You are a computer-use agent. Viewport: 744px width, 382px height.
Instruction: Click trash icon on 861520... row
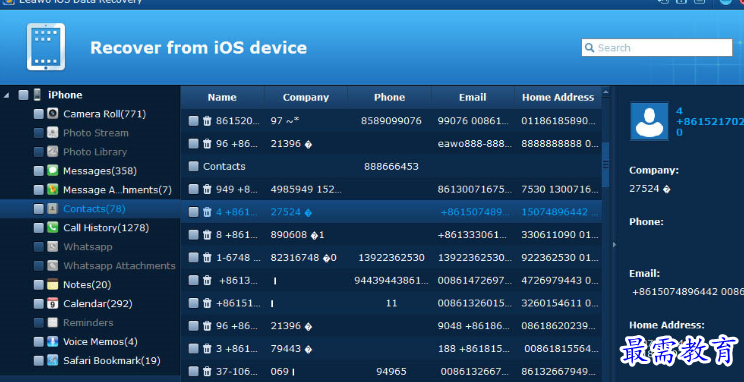point(207,121)
